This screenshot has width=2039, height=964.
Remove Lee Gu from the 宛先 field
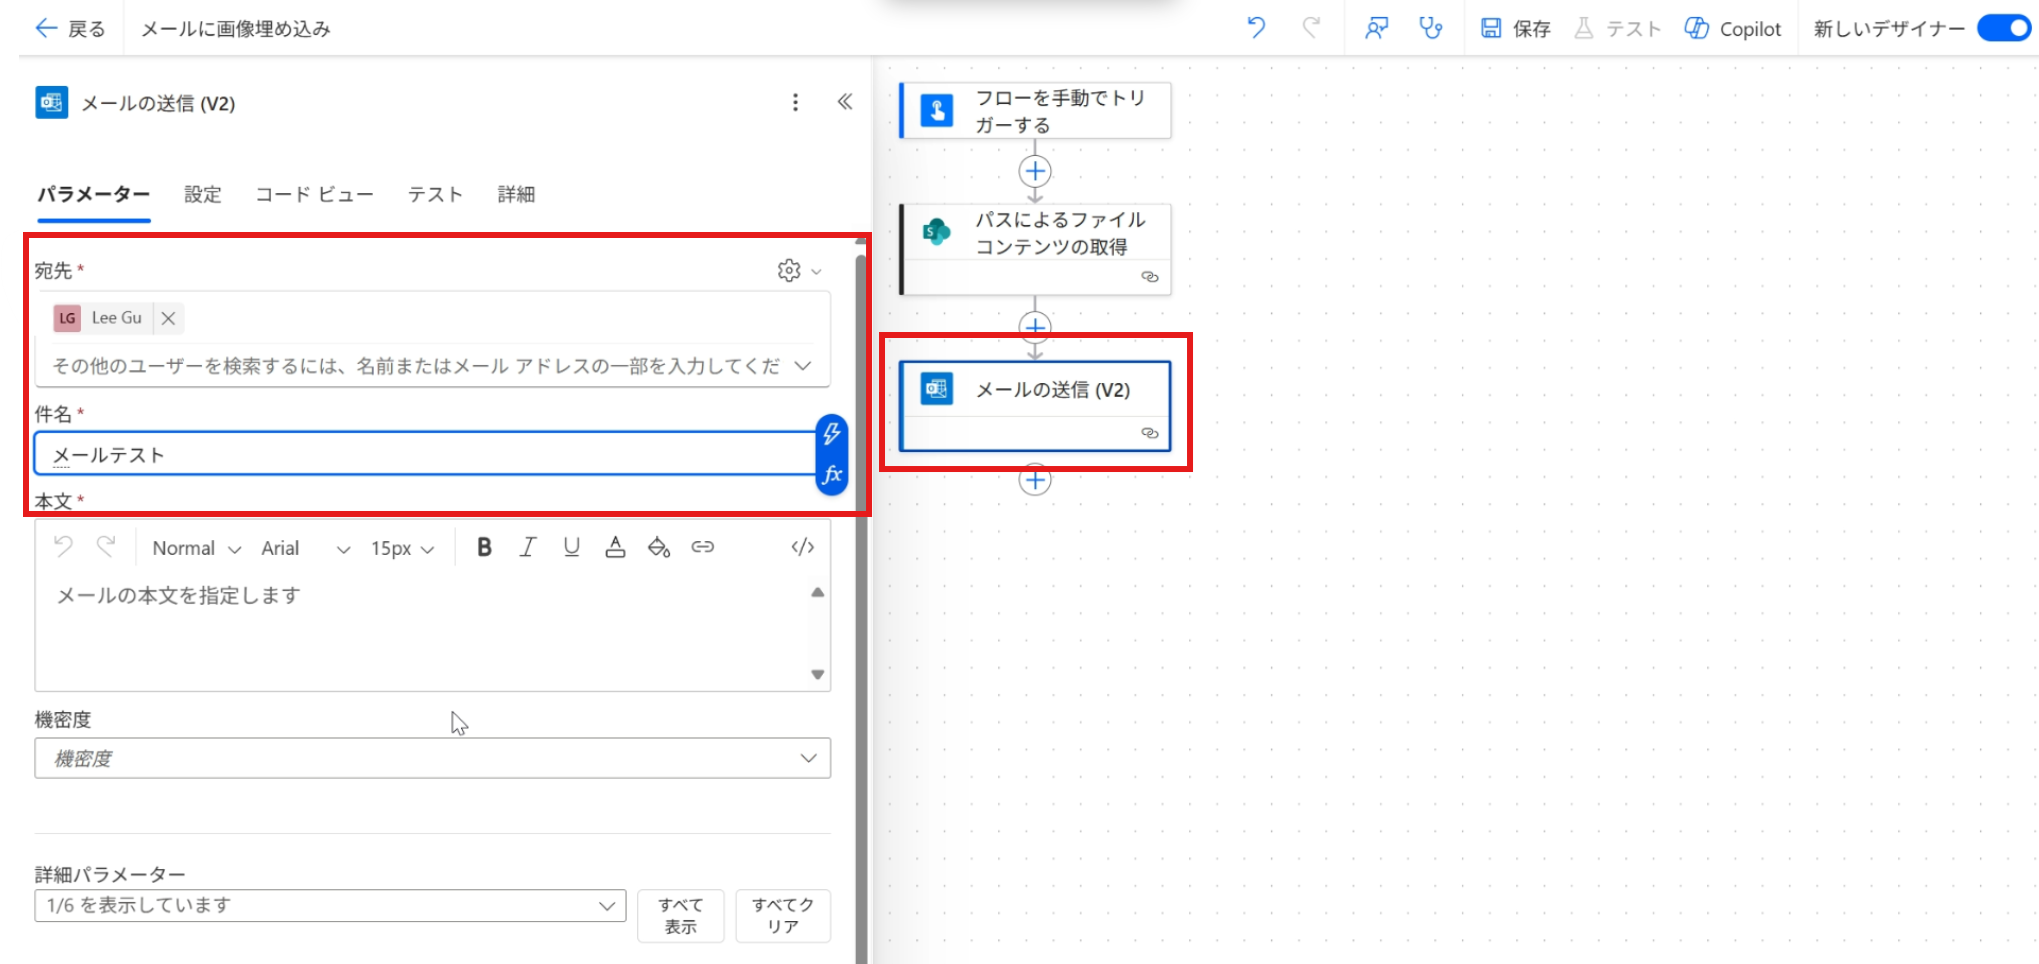168,318
